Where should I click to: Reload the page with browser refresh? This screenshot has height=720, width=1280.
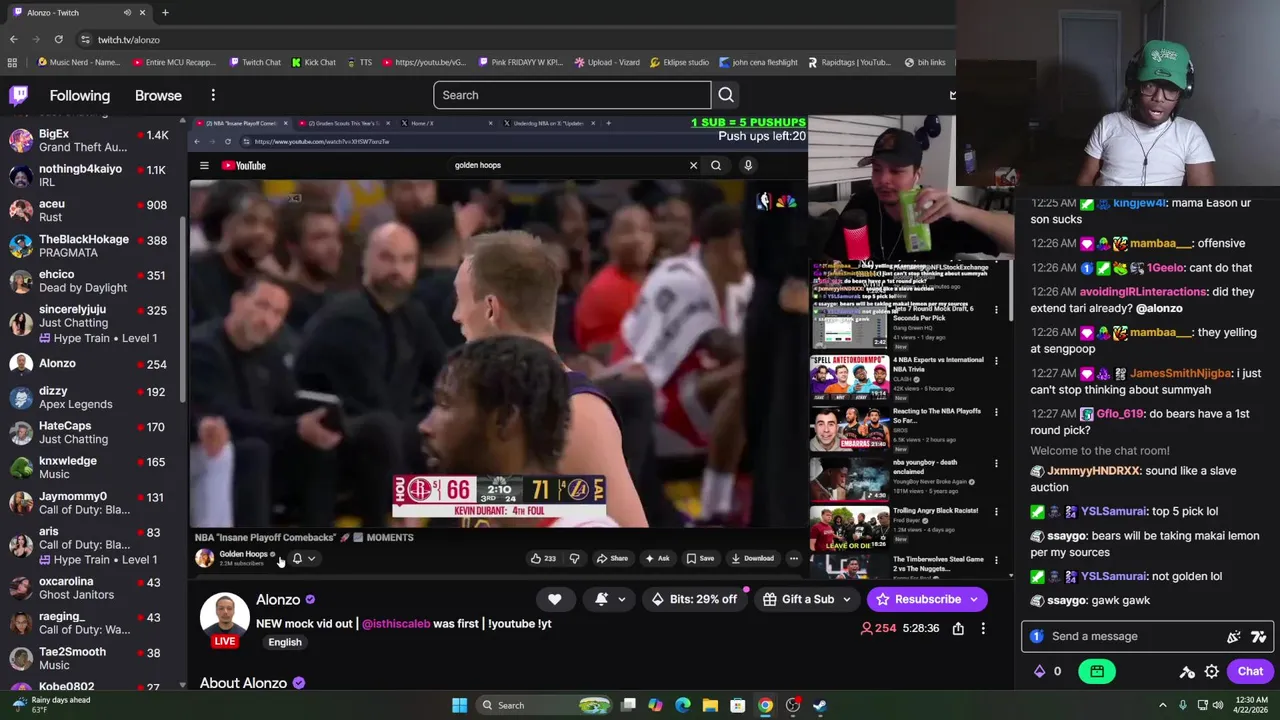click(59, 39)
